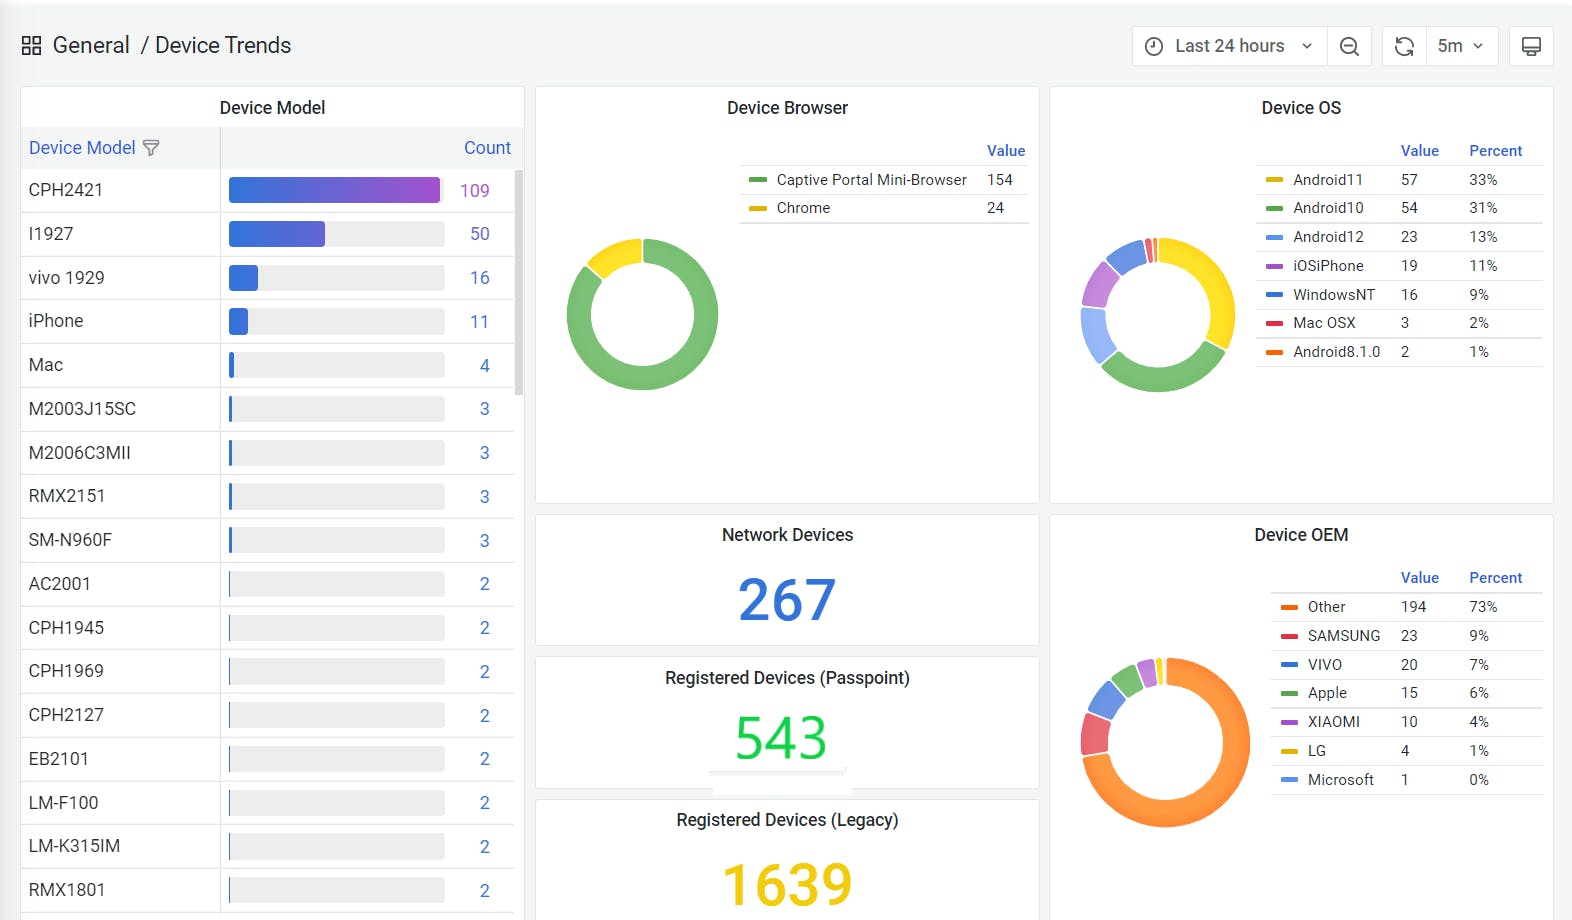
Task: Cycle the TV view mode
Action: [1531, 46]
